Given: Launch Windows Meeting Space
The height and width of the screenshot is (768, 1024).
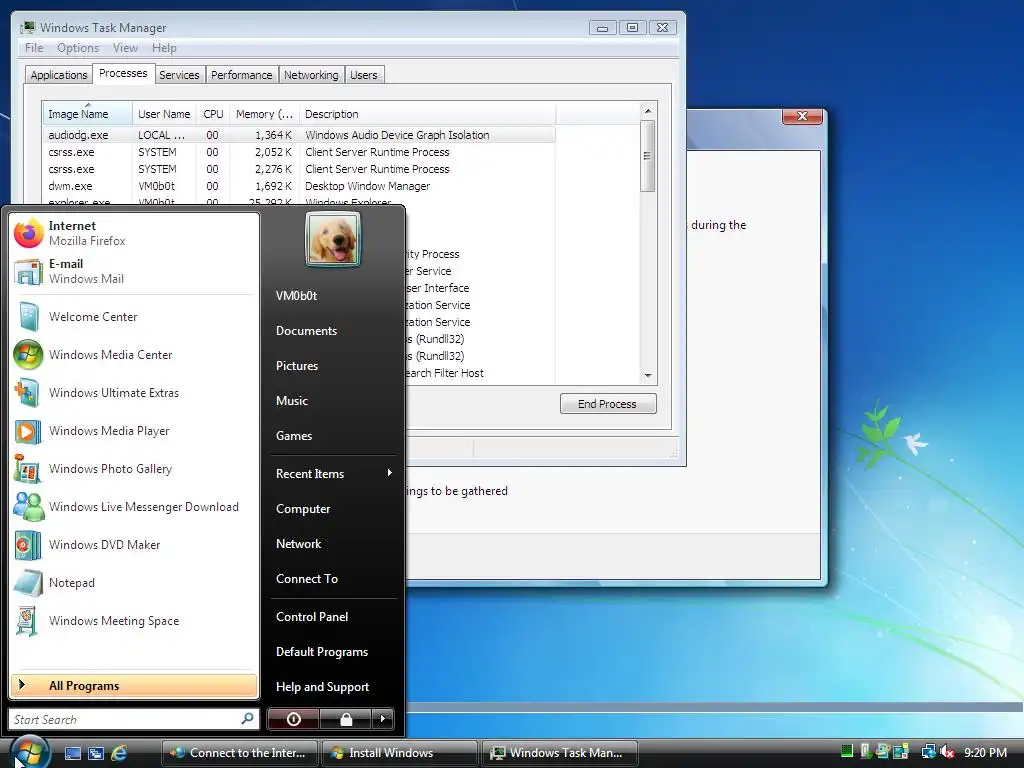Looking at the screenshot, I should coord(134,620).
